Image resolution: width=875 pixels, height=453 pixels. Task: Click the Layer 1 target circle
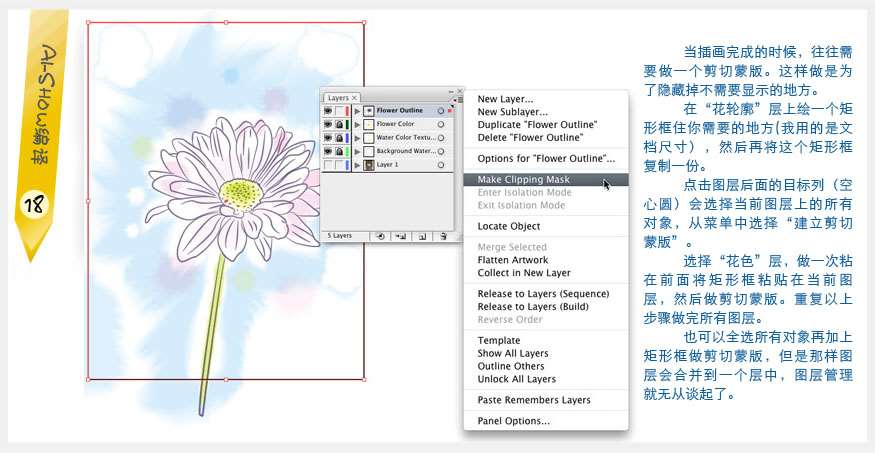tap(441, 165)
